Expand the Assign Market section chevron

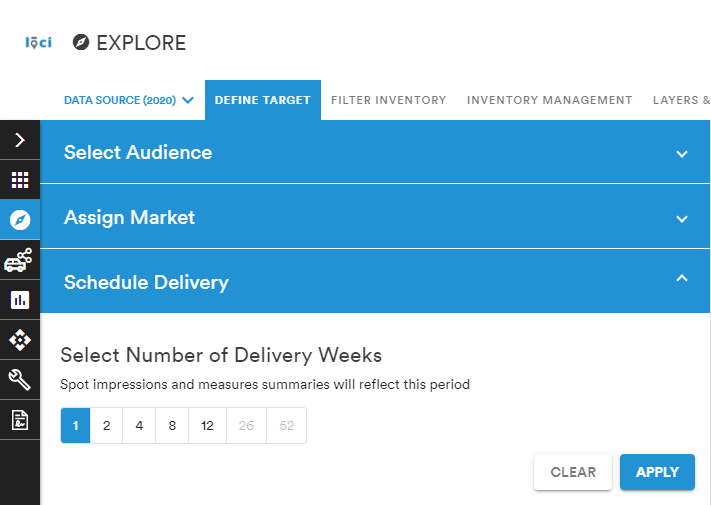click(682, 219)
